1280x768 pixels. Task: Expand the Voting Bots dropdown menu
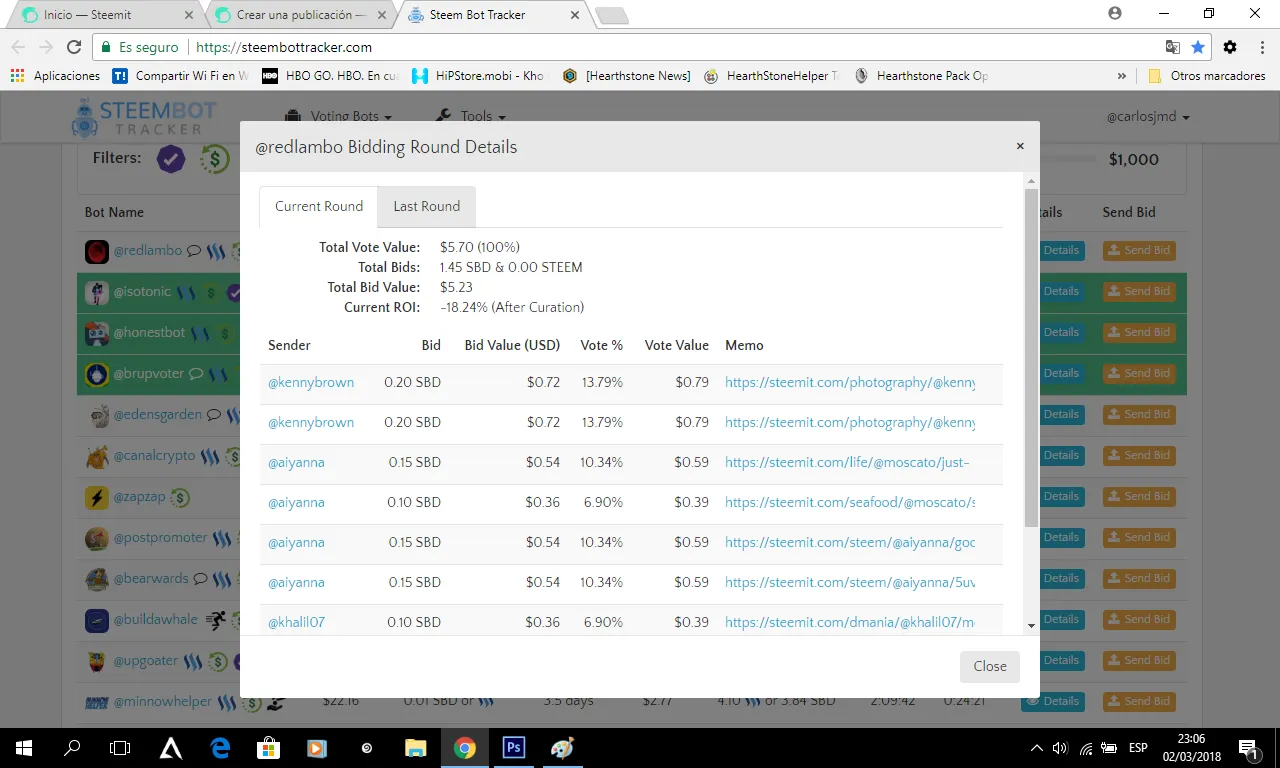(x=338, y=116)
